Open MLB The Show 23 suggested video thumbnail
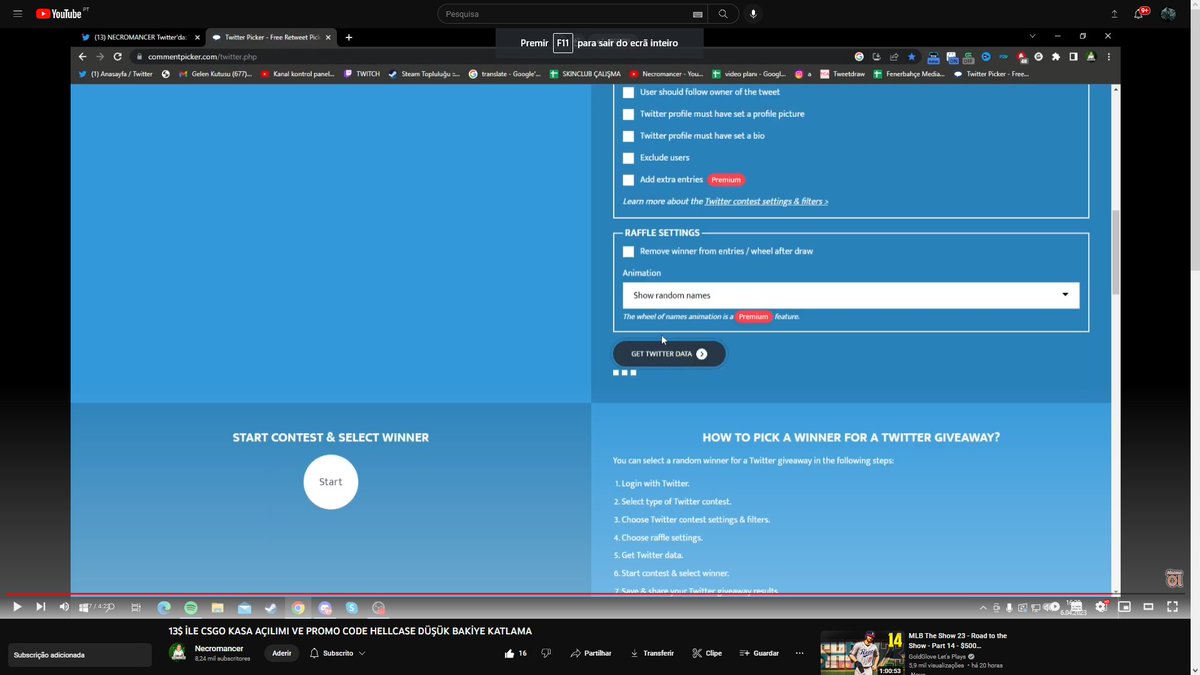The height and width of the screenshot is (675, 1200). (x=862, y=653)
